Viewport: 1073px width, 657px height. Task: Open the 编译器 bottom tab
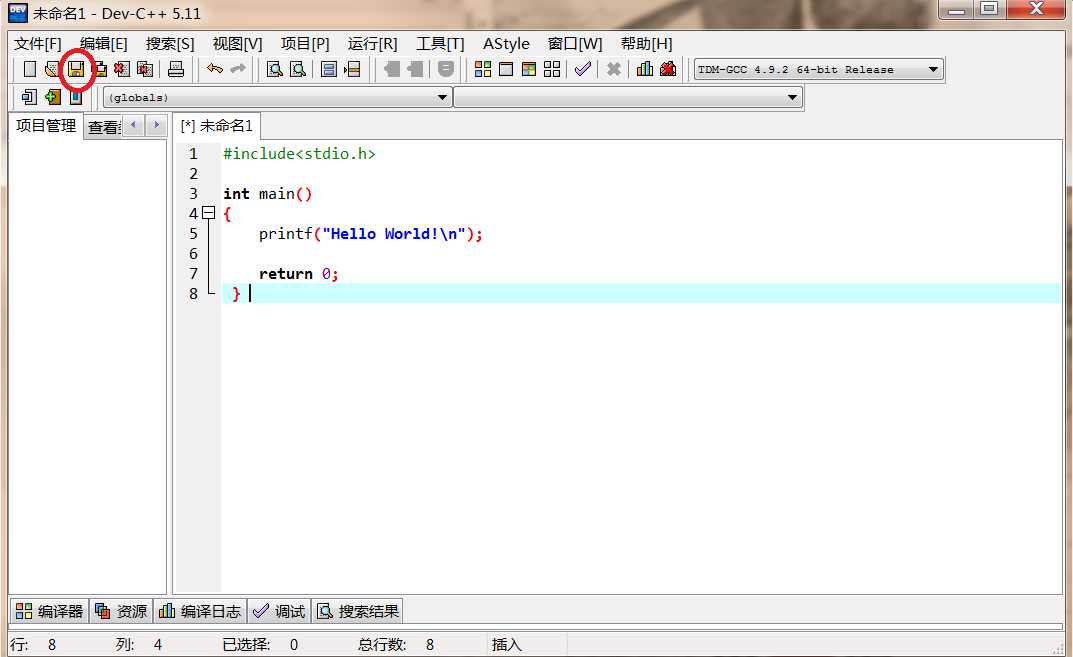[49, 611]
